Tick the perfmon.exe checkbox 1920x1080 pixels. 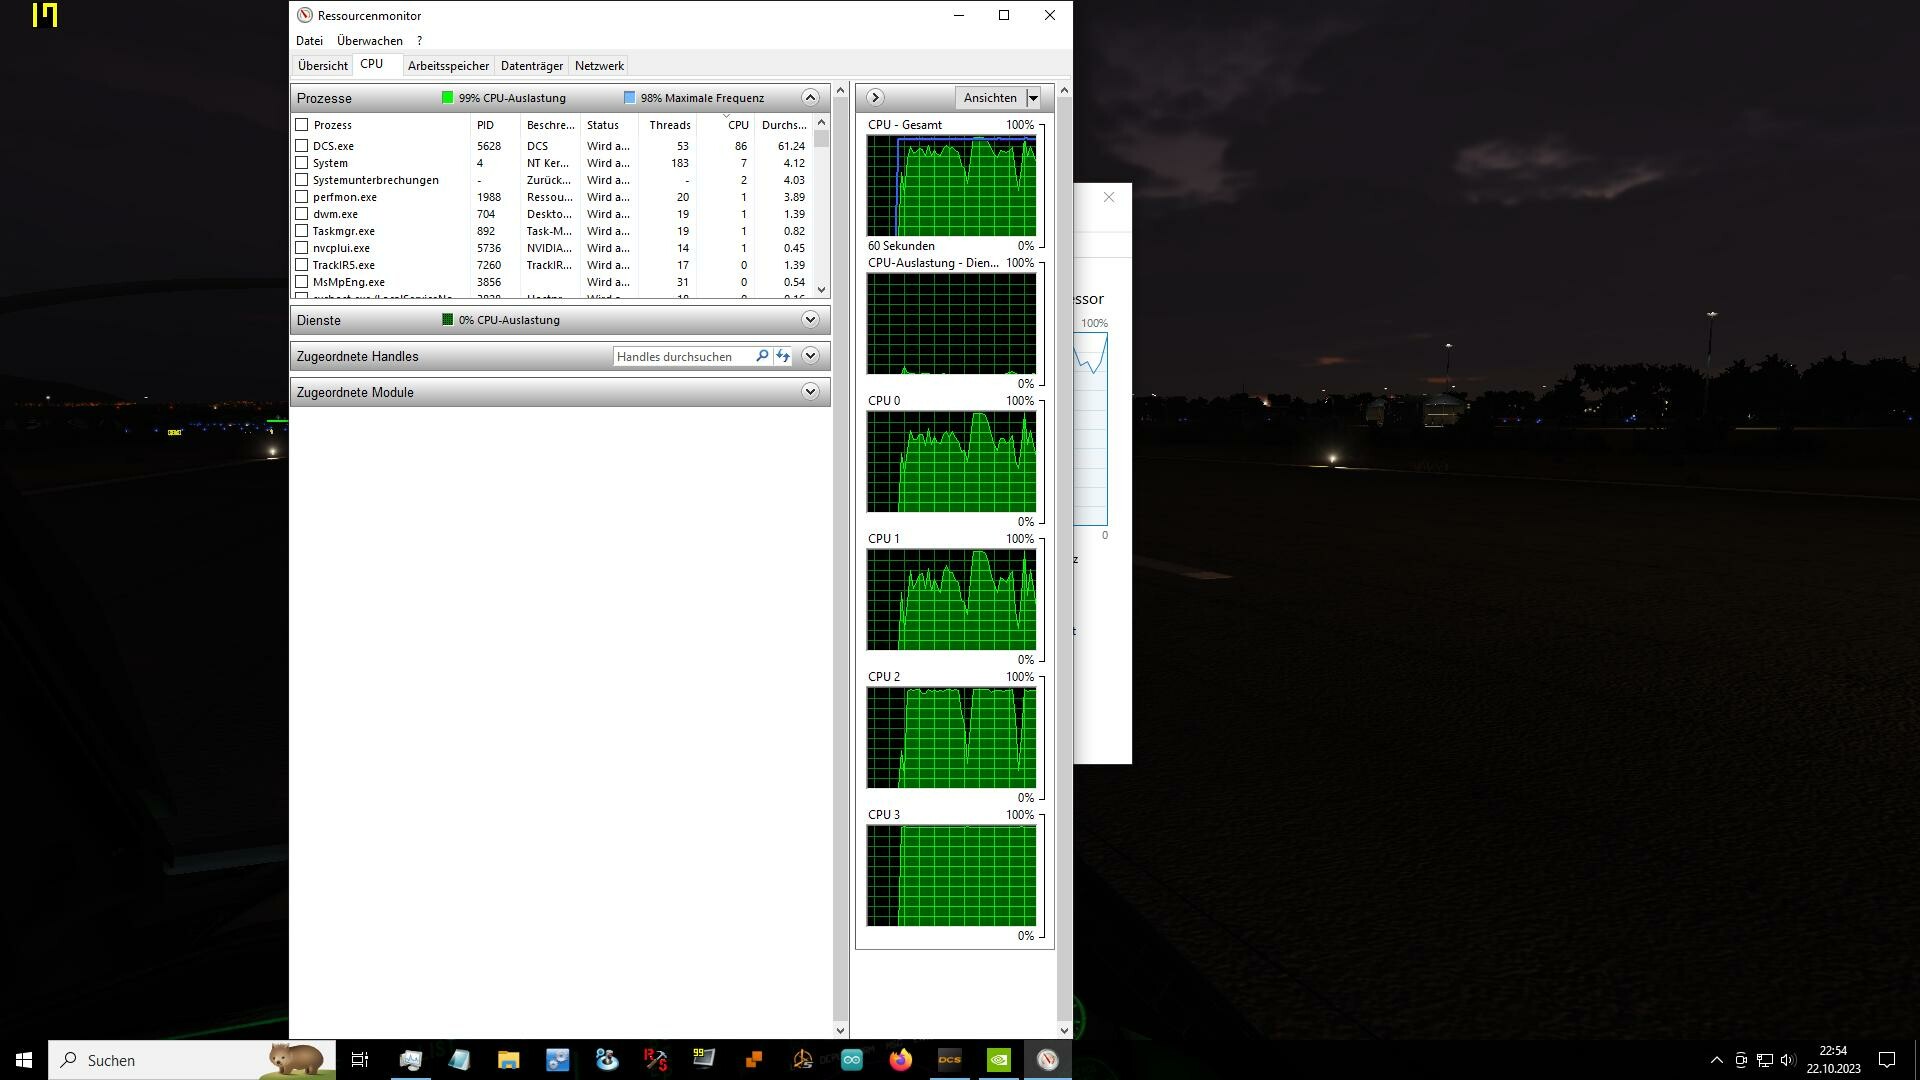301,197
